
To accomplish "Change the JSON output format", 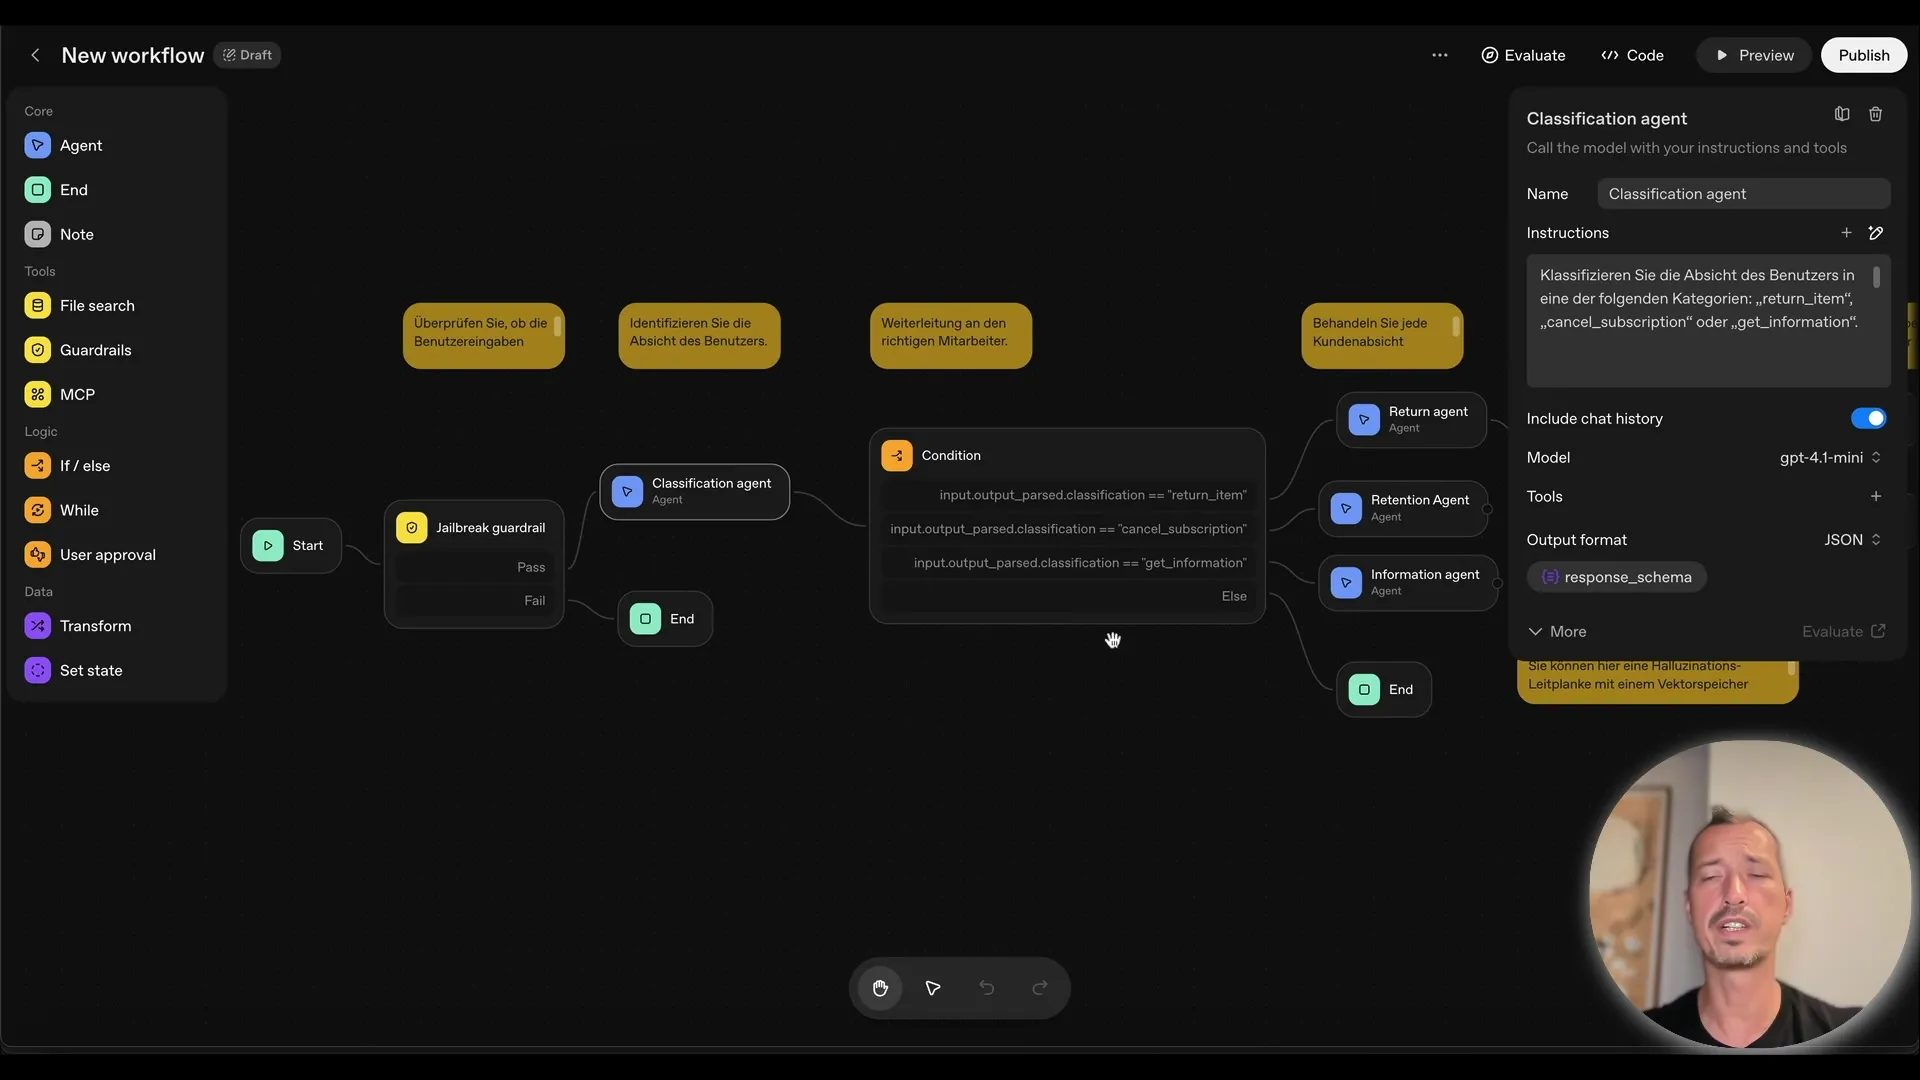I will click(1852, 539).
